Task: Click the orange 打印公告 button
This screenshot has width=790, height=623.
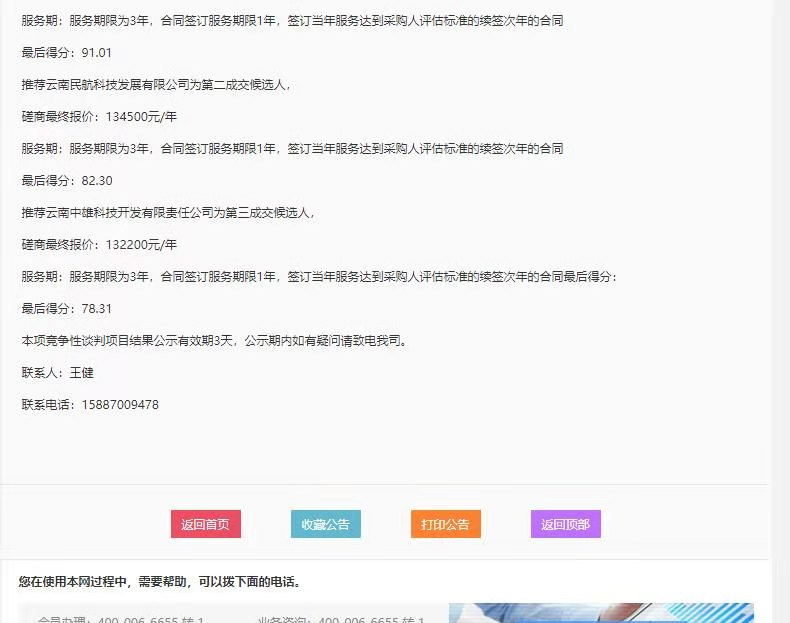Action: [445, 524]
